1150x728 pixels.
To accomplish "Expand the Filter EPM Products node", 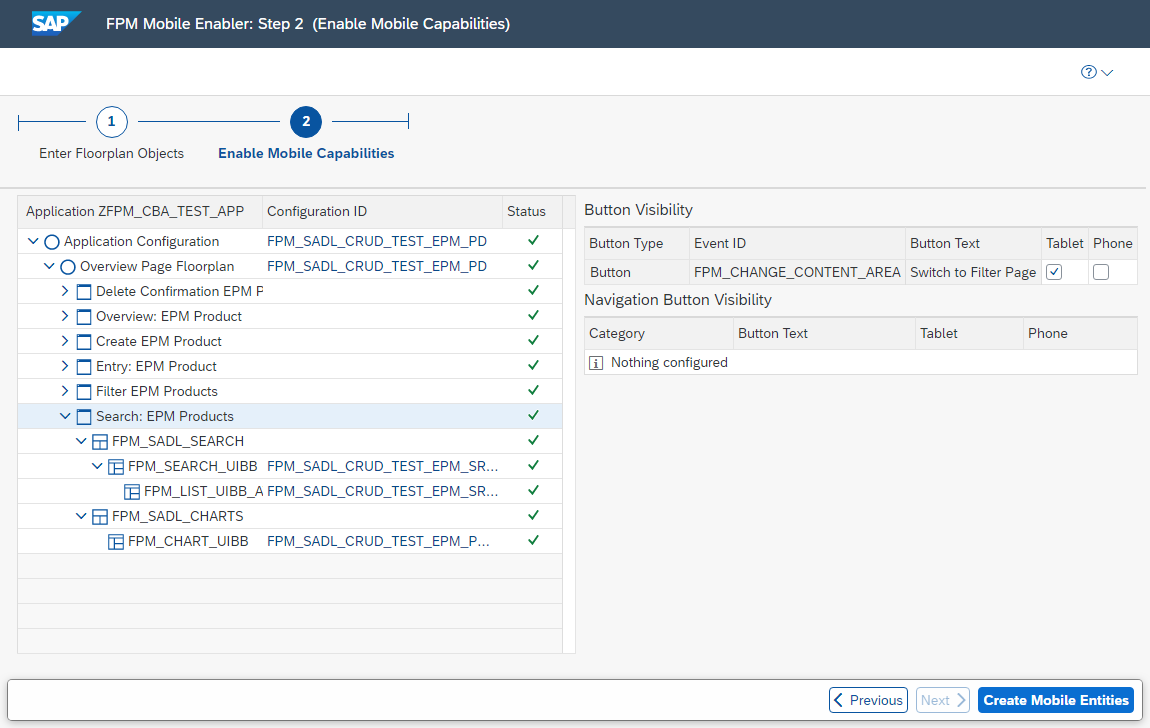I will pyautogui.click(x=66, y=391).
